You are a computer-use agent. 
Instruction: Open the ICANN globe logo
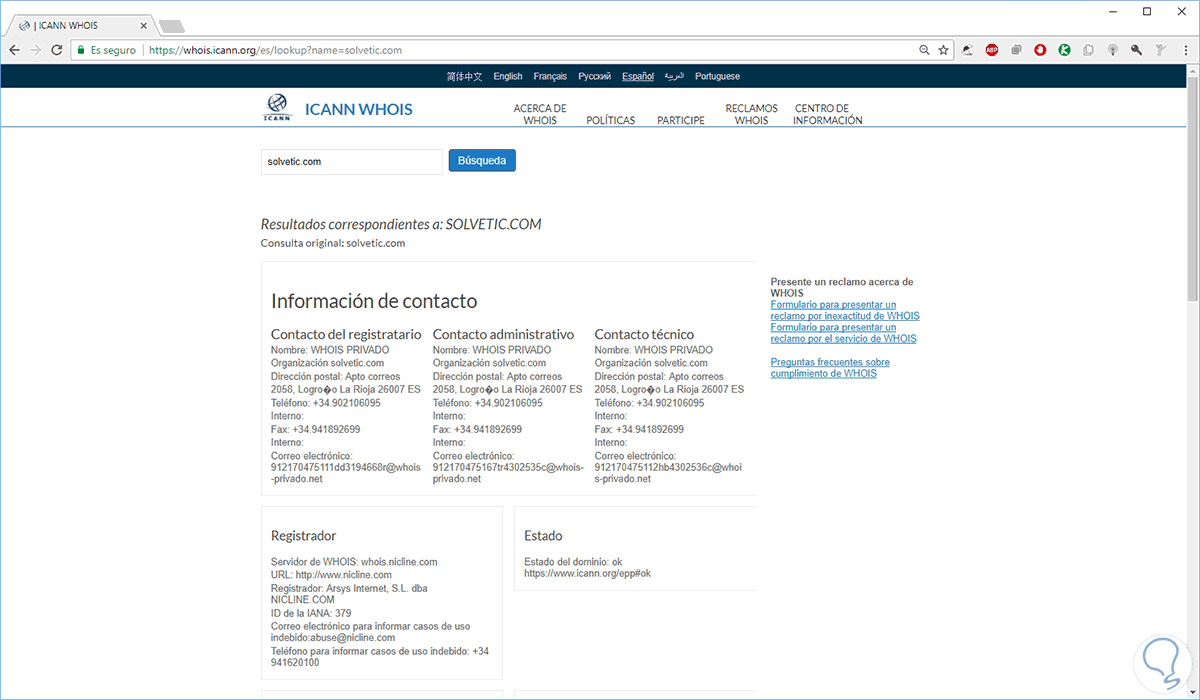[x=277, y=108]
